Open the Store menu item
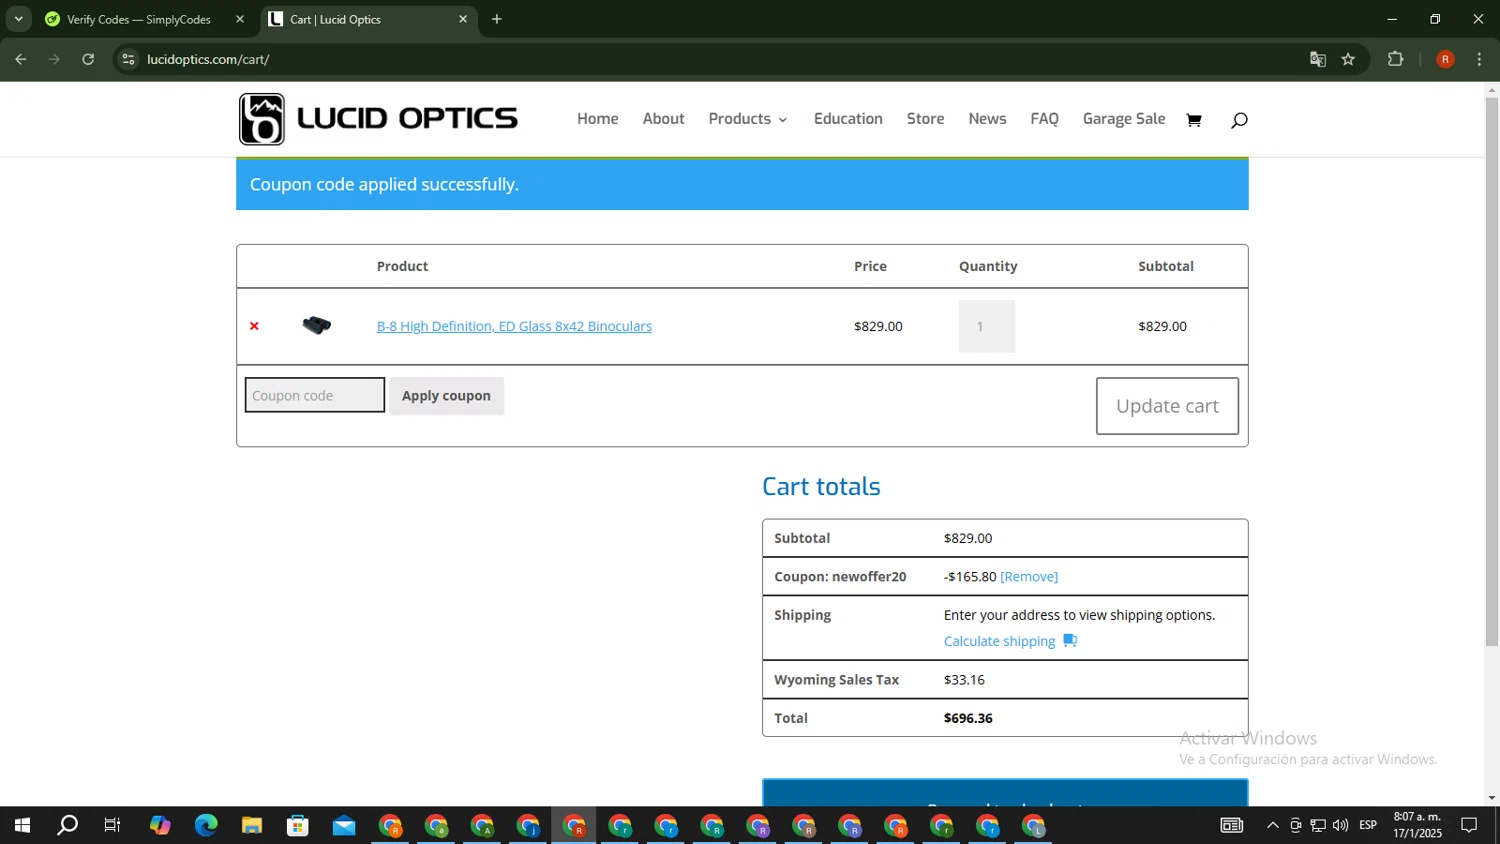Image resolution: width=1500 pixels, height=844 pixels. tap(925, 119)
